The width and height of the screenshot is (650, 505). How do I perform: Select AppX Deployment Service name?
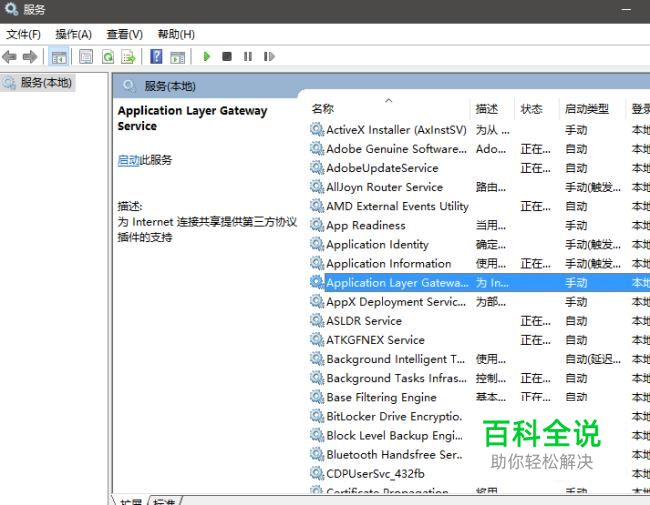pyautogui.click(x=396, y=301)
